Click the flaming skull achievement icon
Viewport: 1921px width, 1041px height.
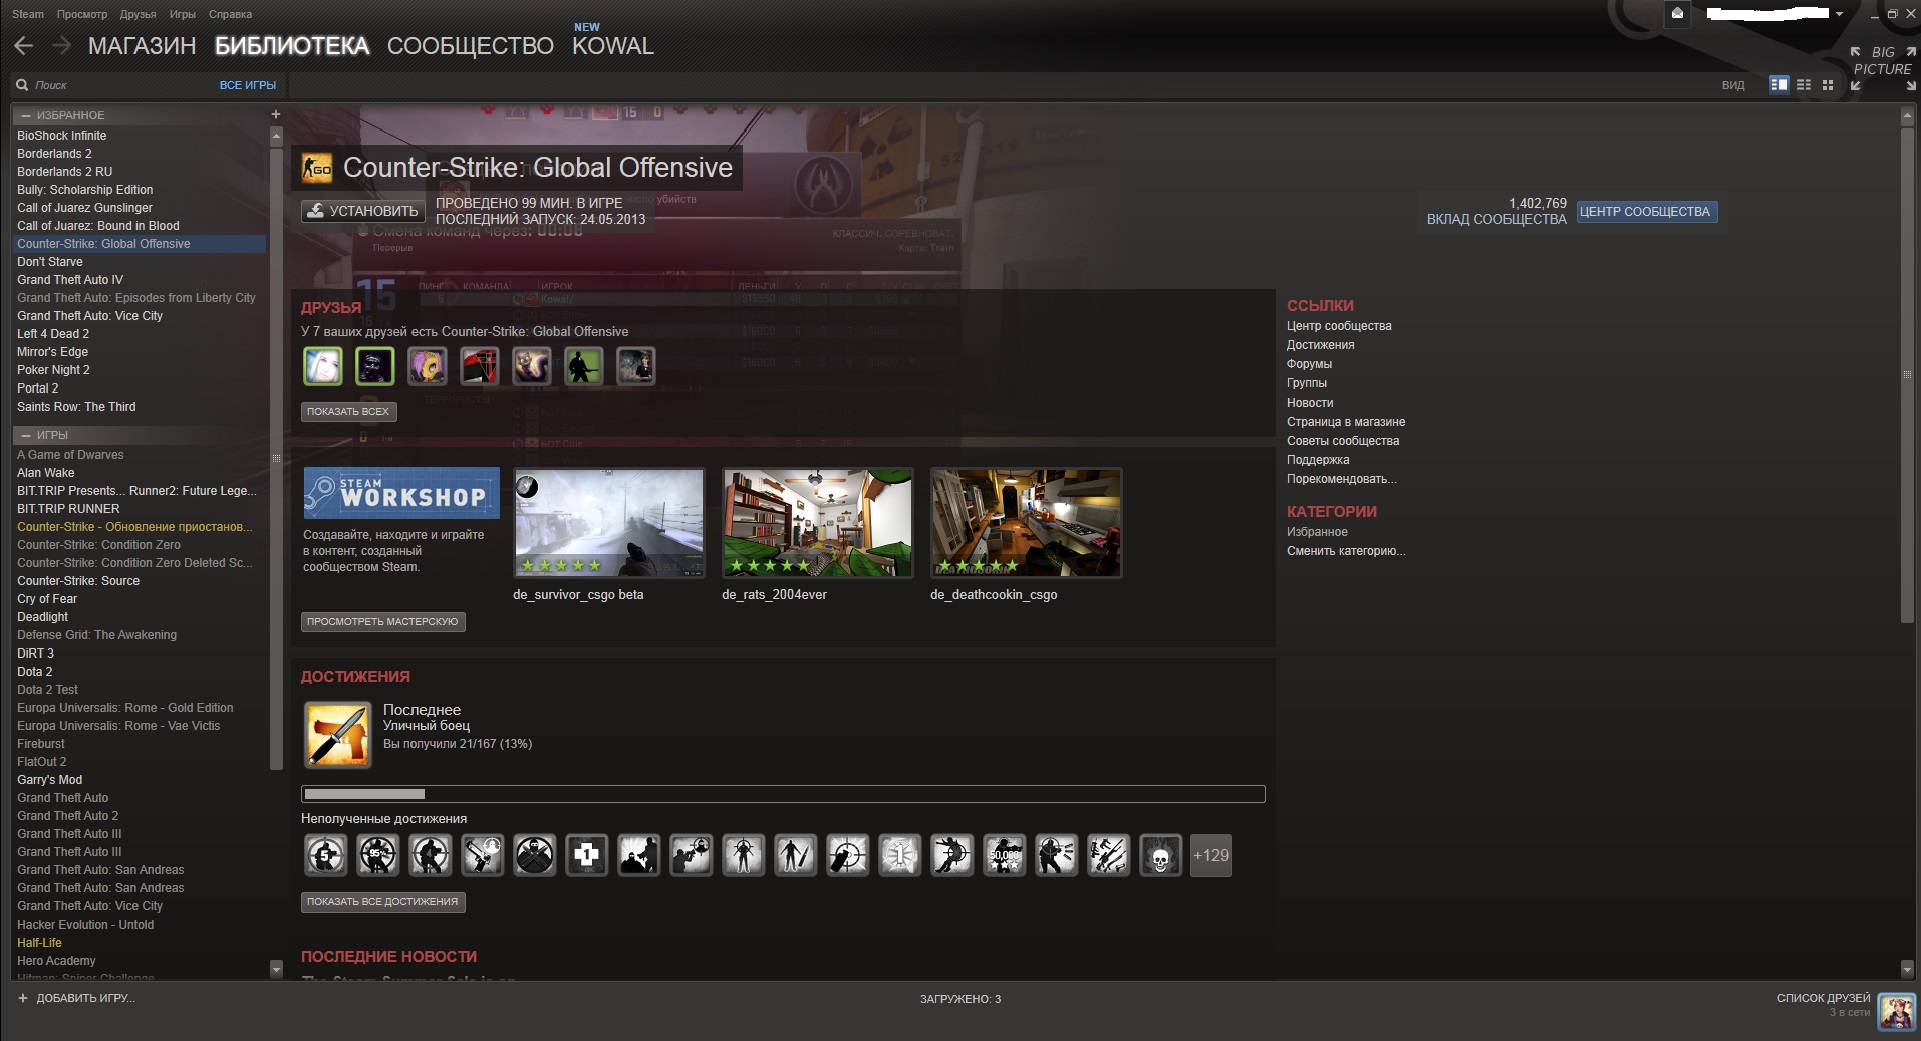(1160, 856)
